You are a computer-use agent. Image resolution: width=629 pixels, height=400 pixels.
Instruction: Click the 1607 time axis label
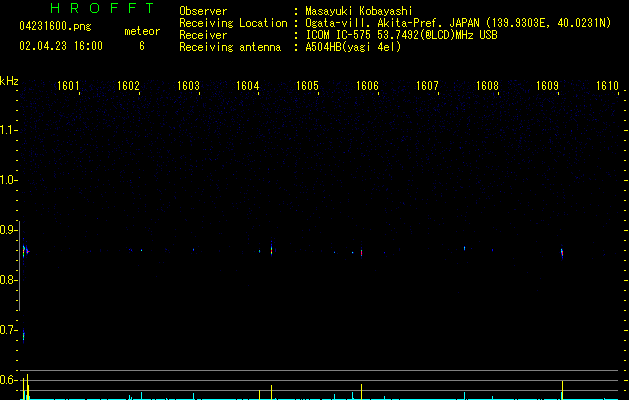pyautogui.click(x=427, y=86)
